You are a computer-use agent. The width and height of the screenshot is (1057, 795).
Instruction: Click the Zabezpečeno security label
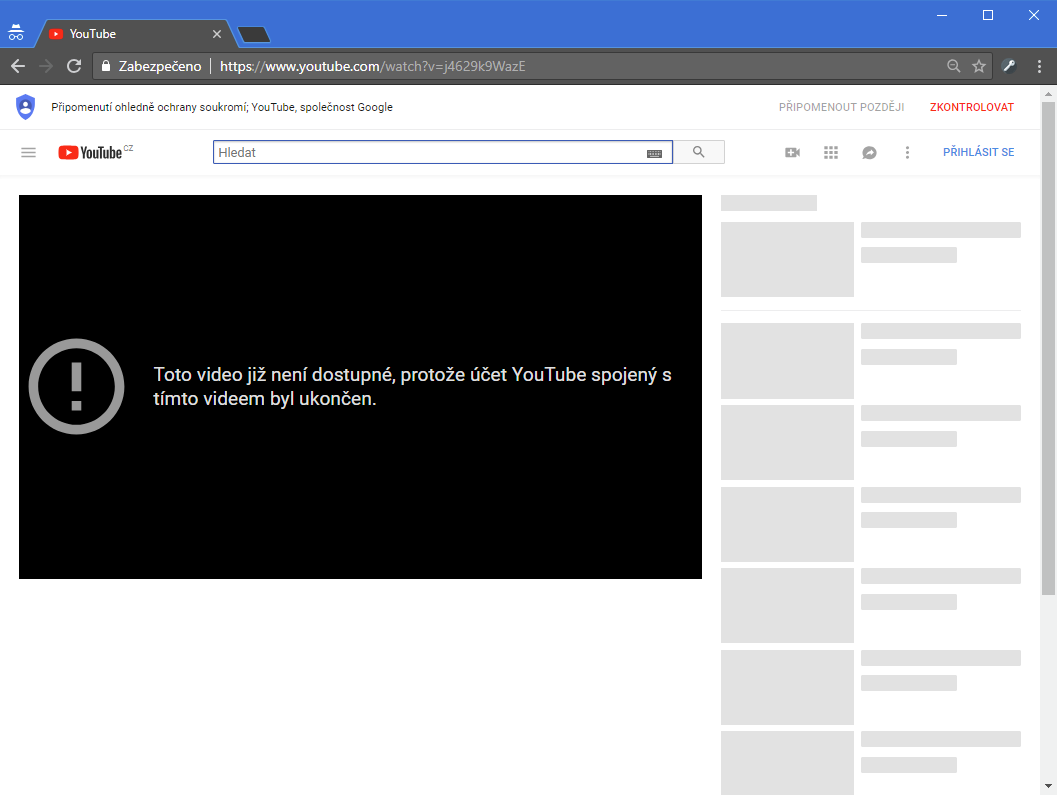pos(160,66)
